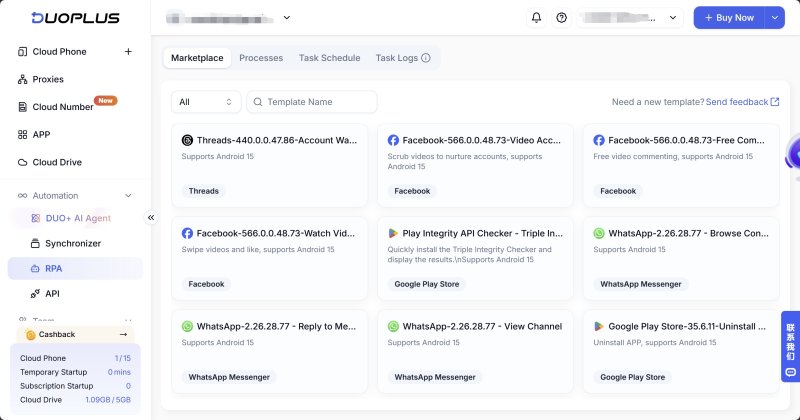Click the help question mark icon
The height and width of the screenshot is (420, 800).
coord(562,17)
